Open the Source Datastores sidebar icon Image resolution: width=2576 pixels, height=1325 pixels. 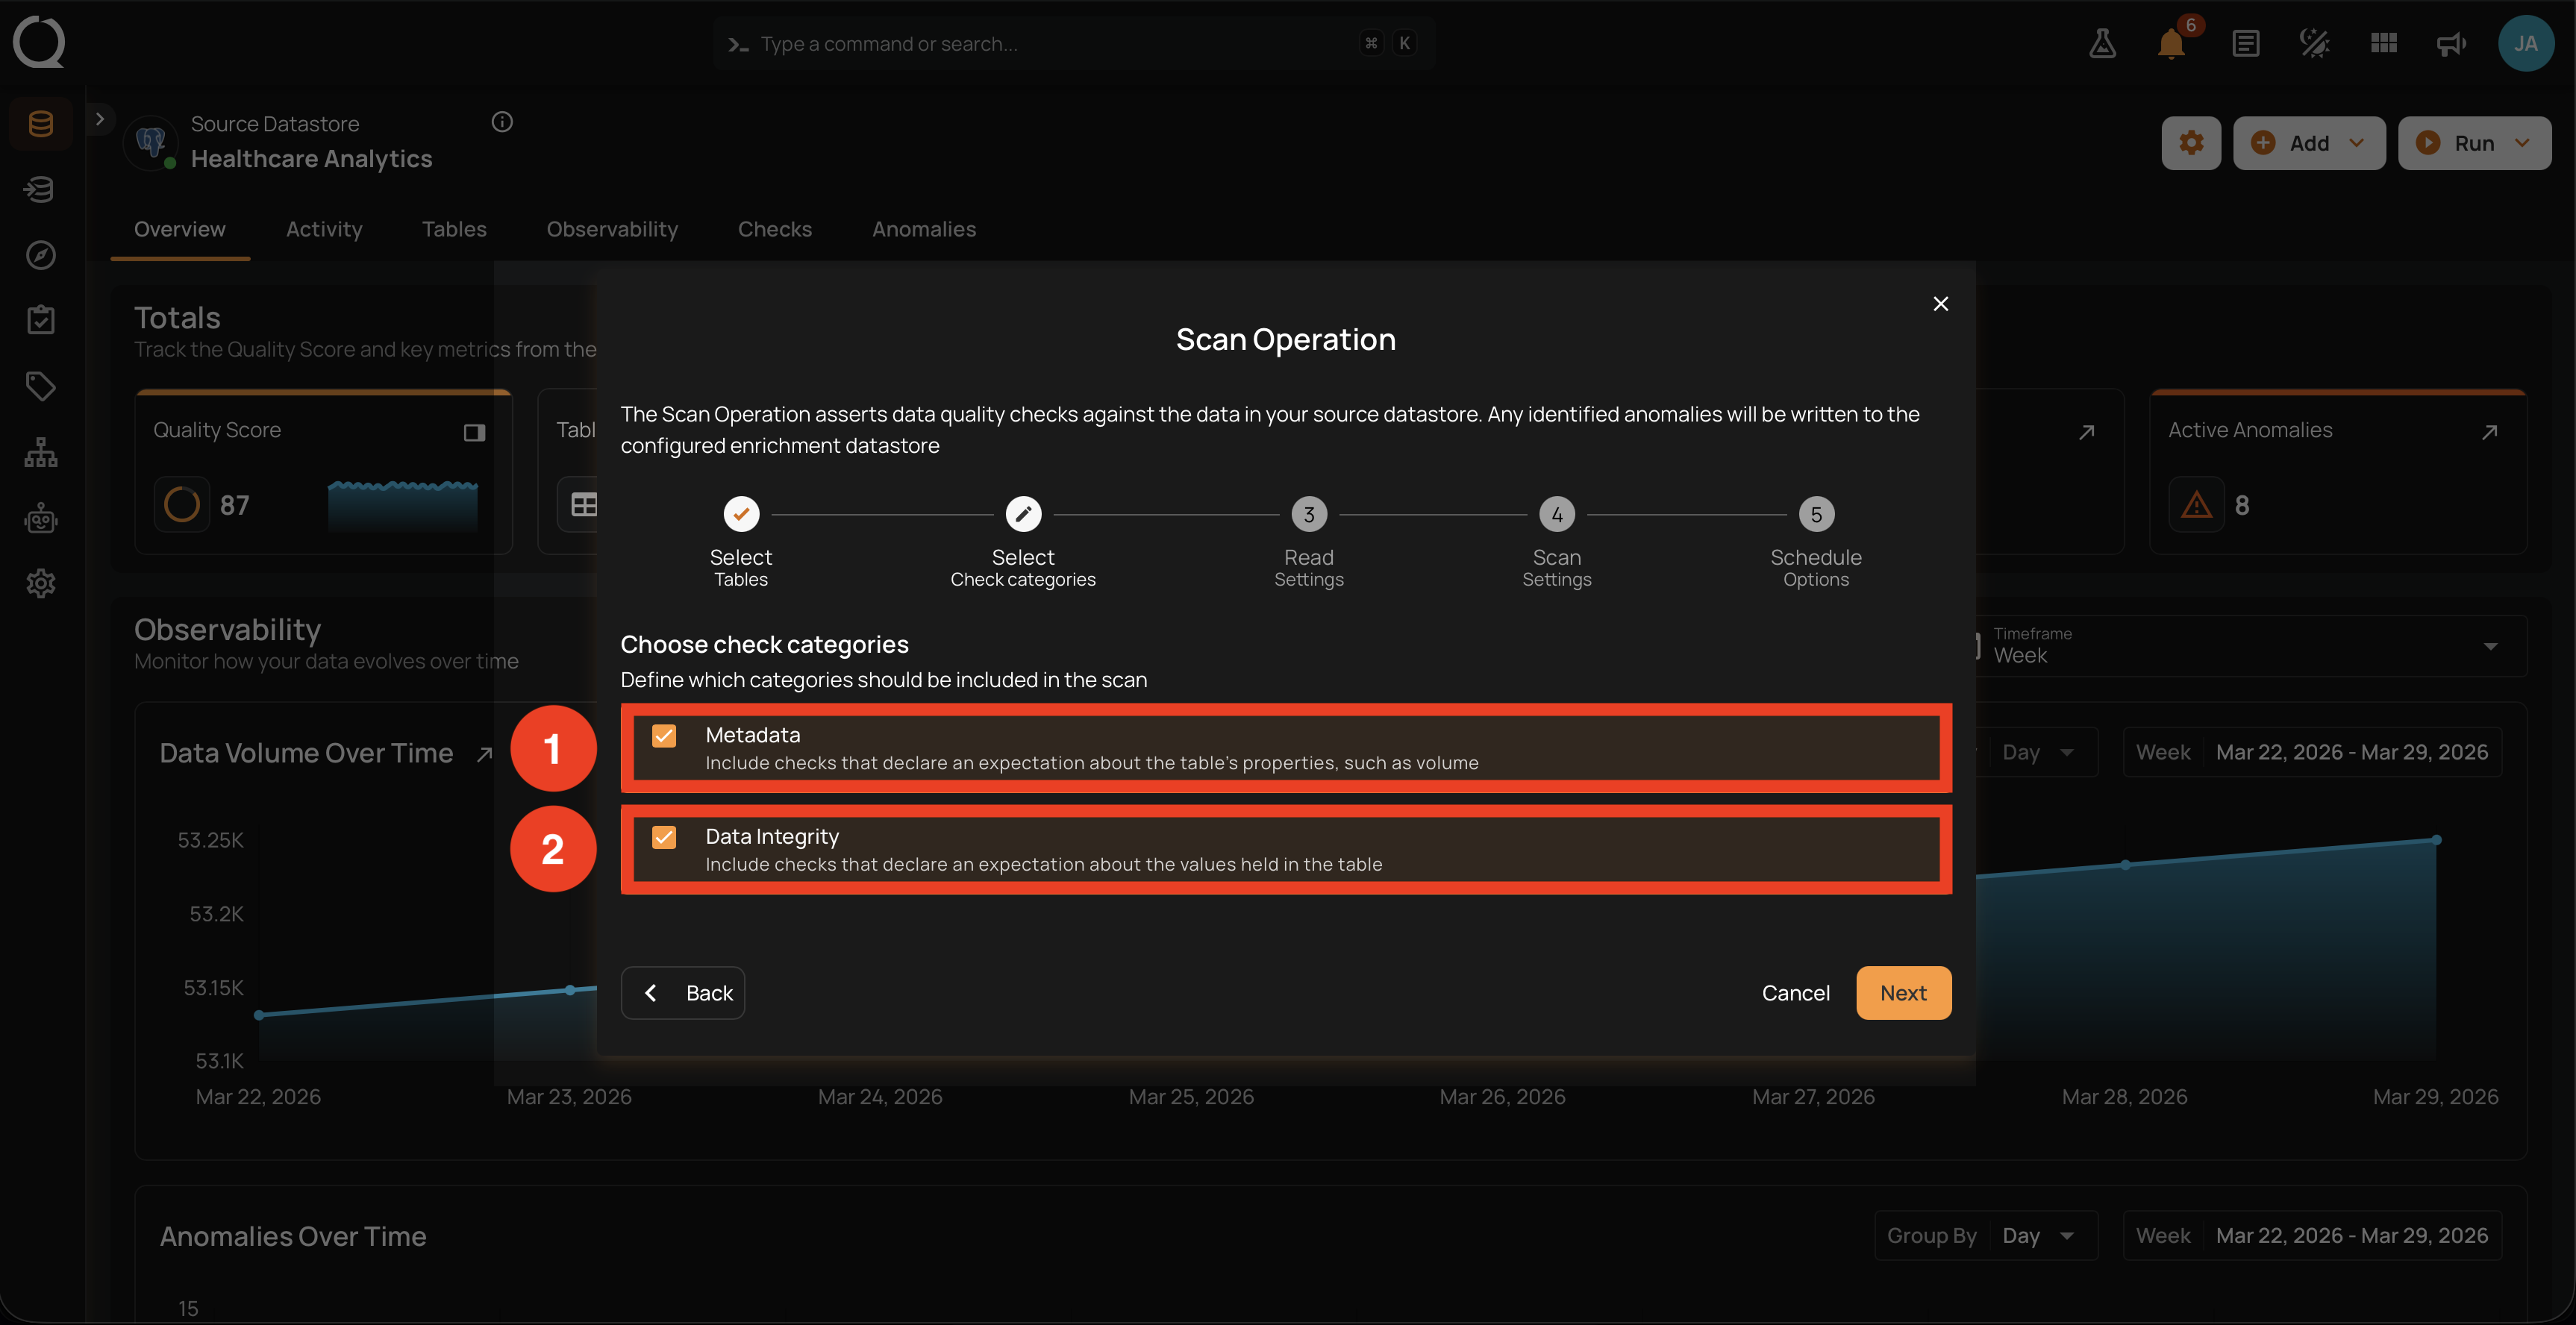pos(41,124)
